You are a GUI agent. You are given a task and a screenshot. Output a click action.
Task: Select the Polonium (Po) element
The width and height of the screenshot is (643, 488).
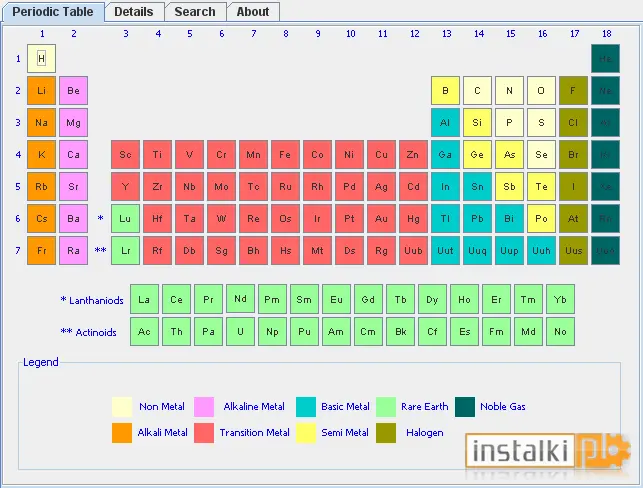pos(541,219)
